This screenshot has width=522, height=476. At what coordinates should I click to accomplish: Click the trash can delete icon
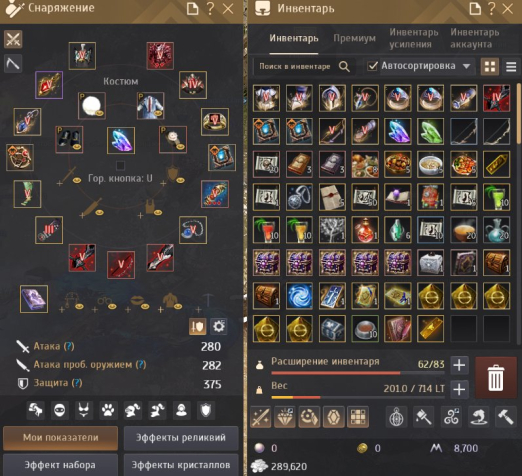(x=495, y=377)
